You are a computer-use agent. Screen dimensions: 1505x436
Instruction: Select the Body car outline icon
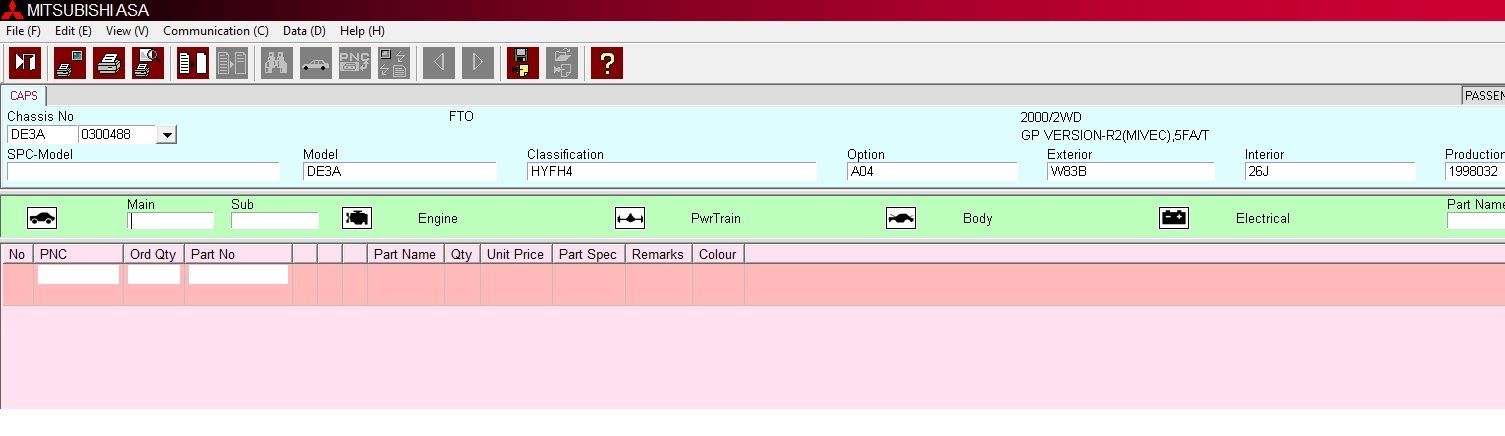pos(901,218)
